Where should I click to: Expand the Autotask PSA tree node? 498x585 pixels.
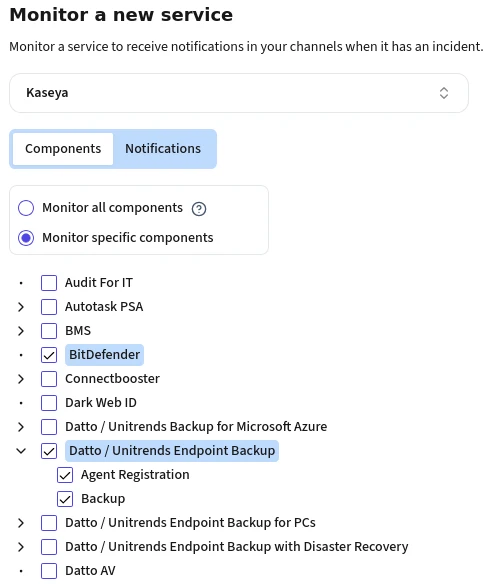coord(21,307)
